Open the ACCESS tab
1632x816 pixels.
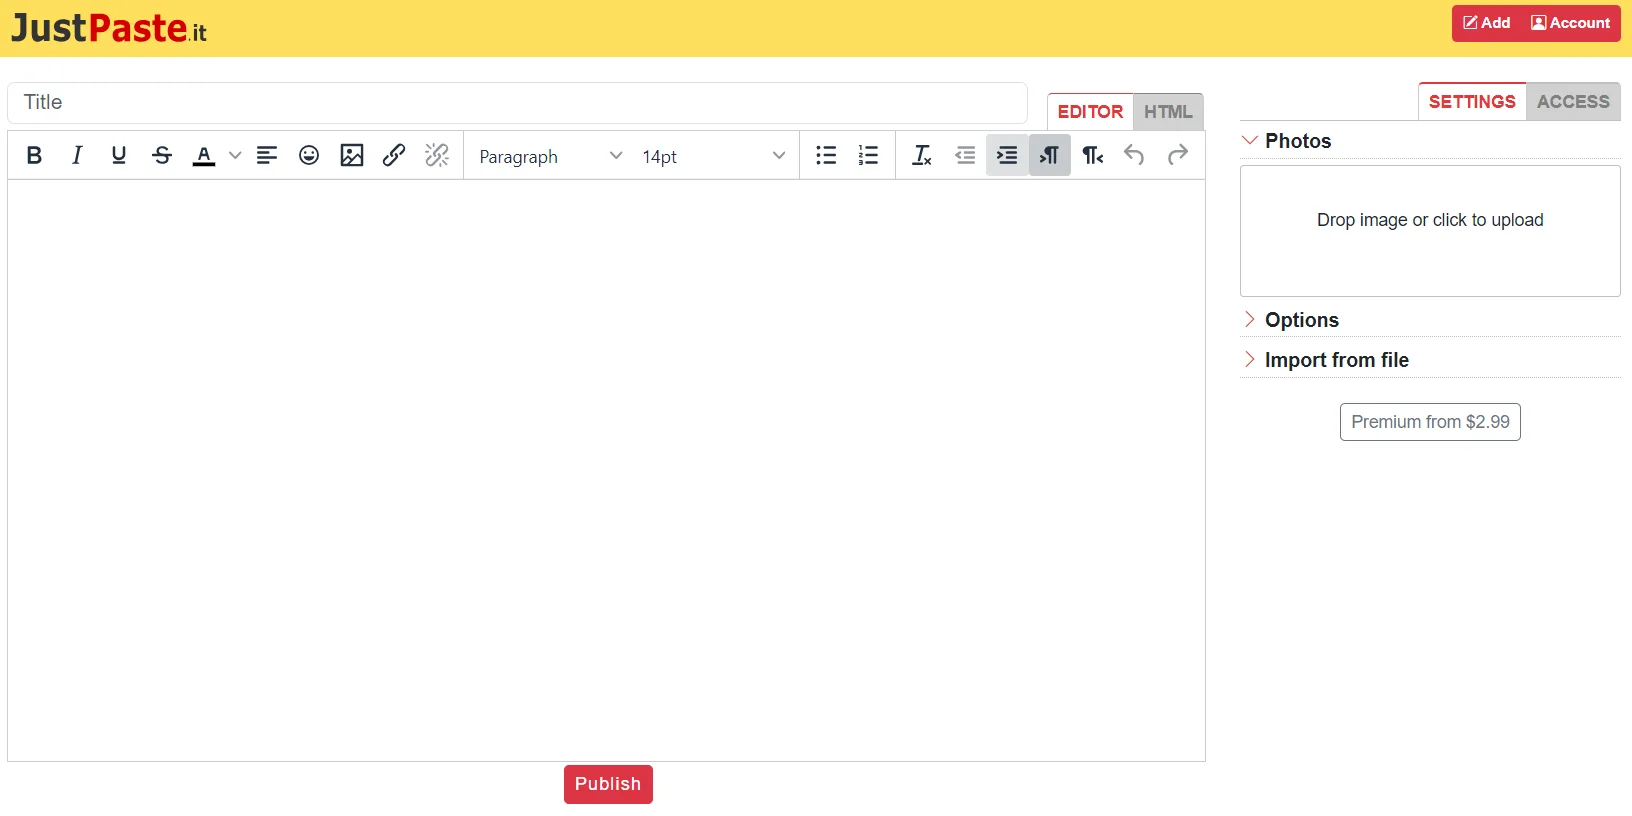pos(1573,102)
